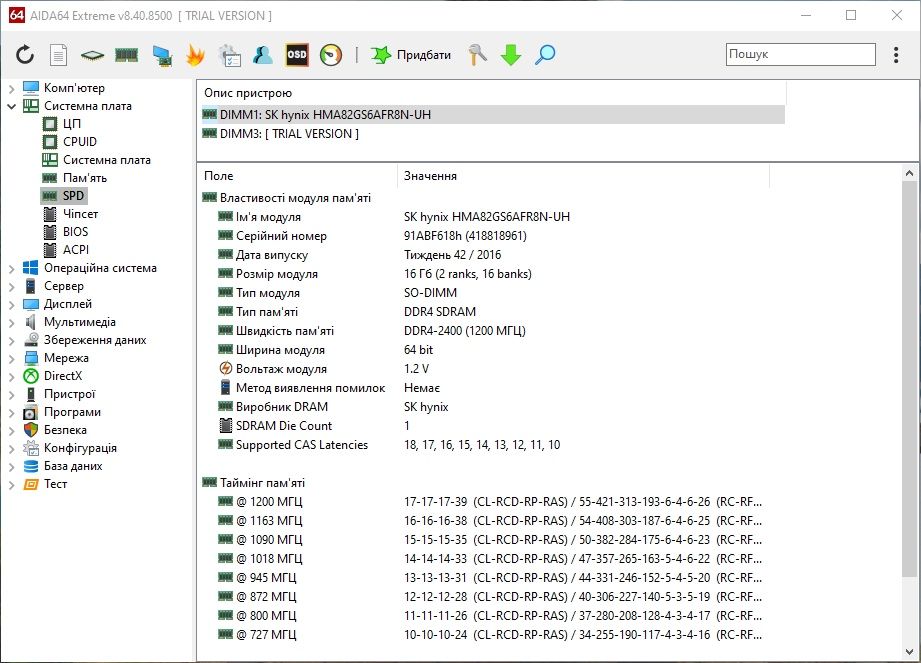Start the flame stability test icon
The image size is (921, 663).
195,55
